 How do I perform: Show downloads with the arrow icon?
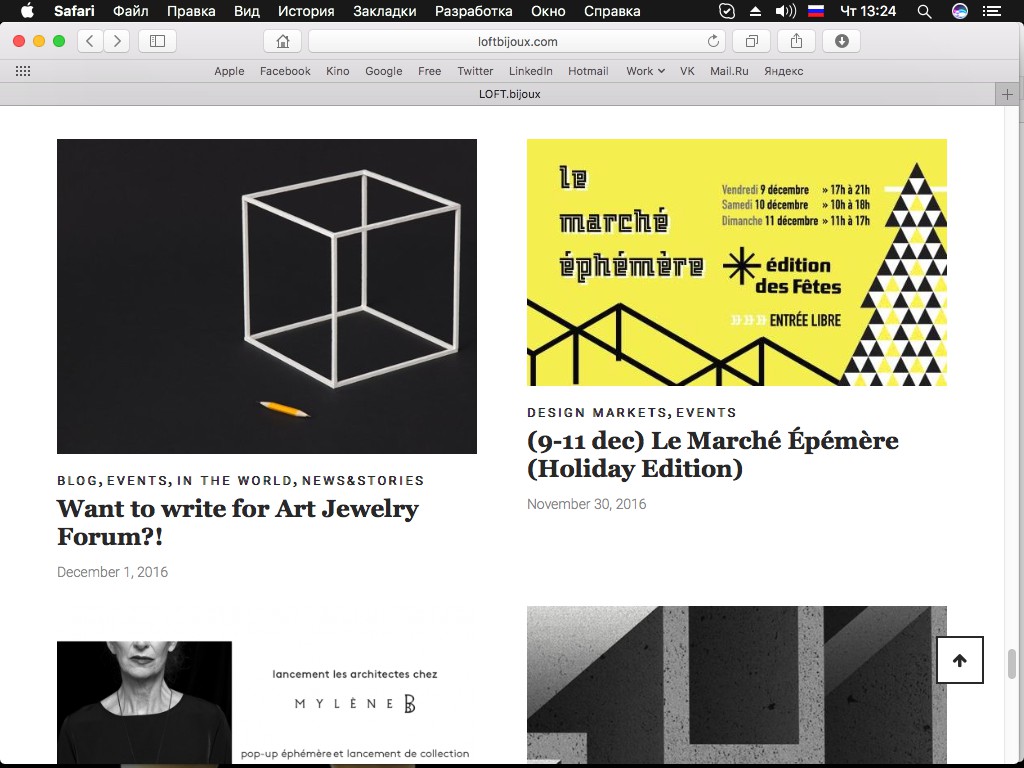pyautogui.click(x=841, y=41)
